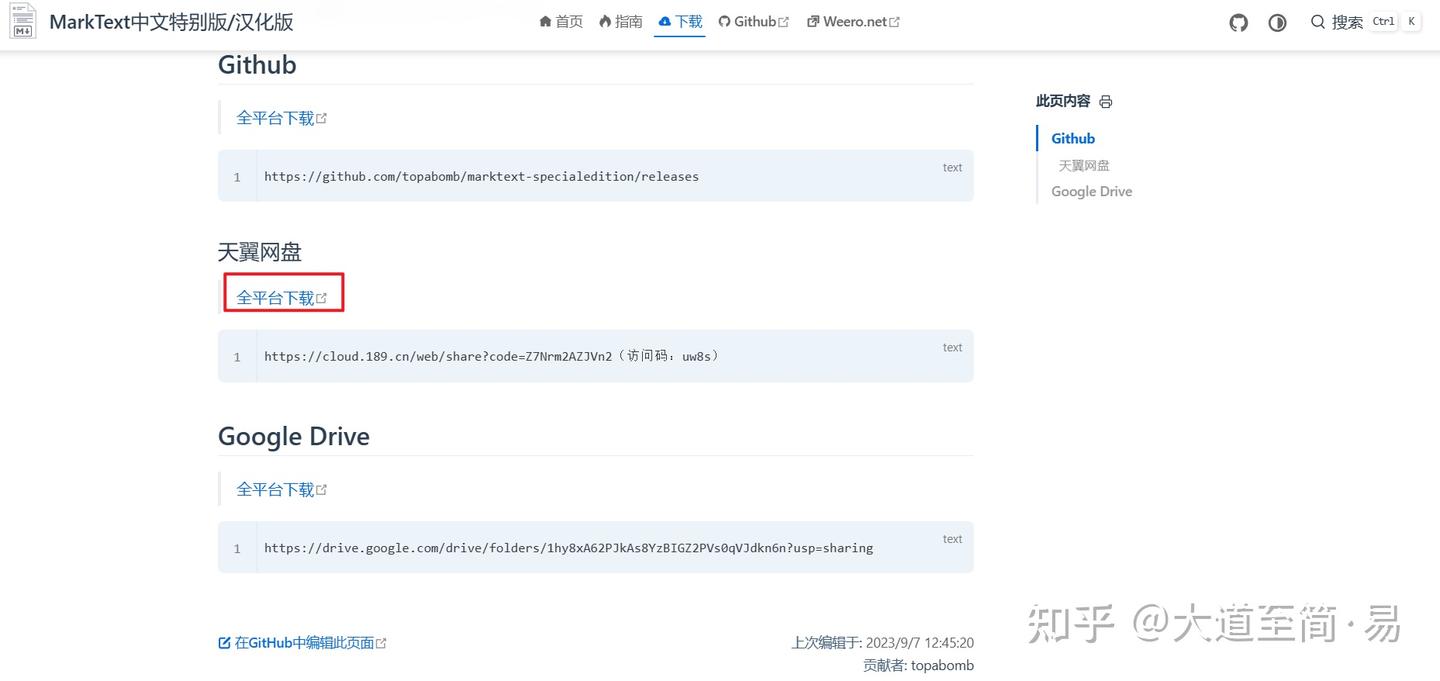Click the home icon before 首页

pos(545,20)
